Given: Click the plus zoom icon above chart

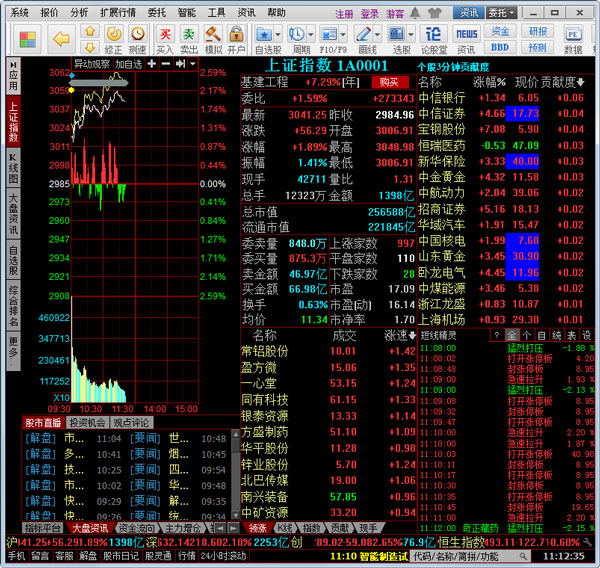Looking at the screenshot, I should point(152,64).
